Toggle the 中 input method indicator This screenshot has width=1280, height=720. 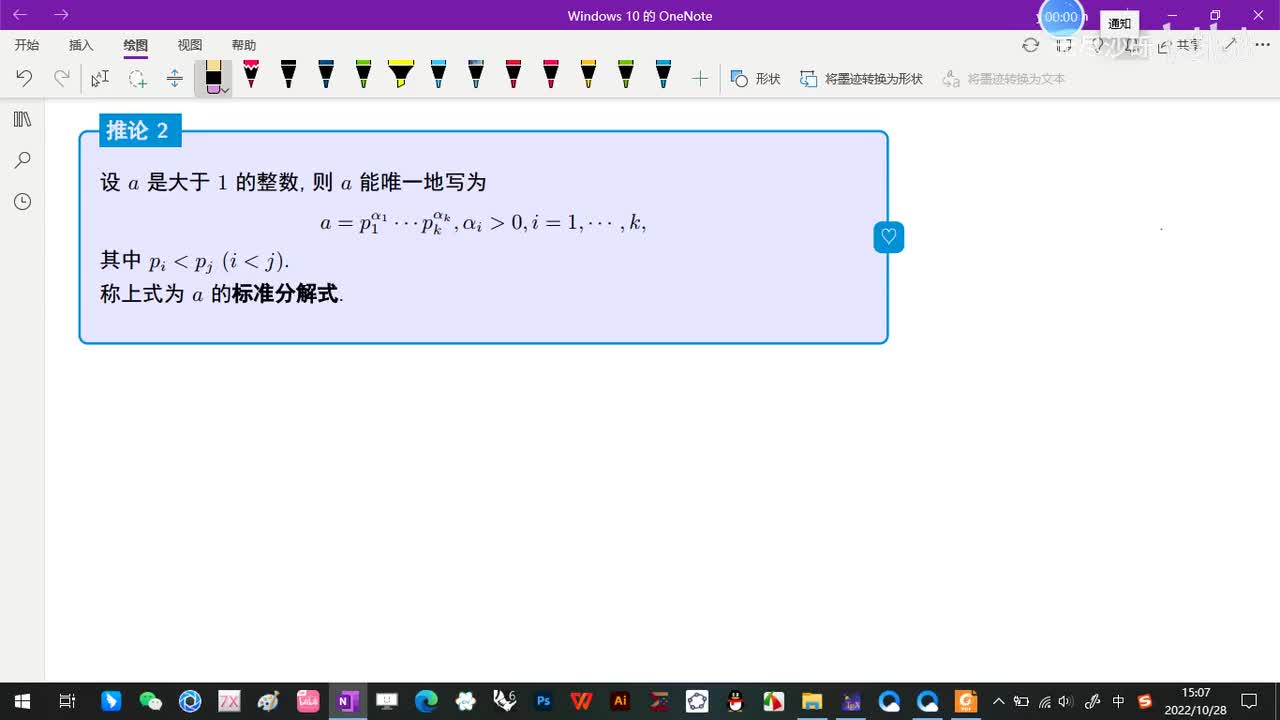tap(1119, 701)
